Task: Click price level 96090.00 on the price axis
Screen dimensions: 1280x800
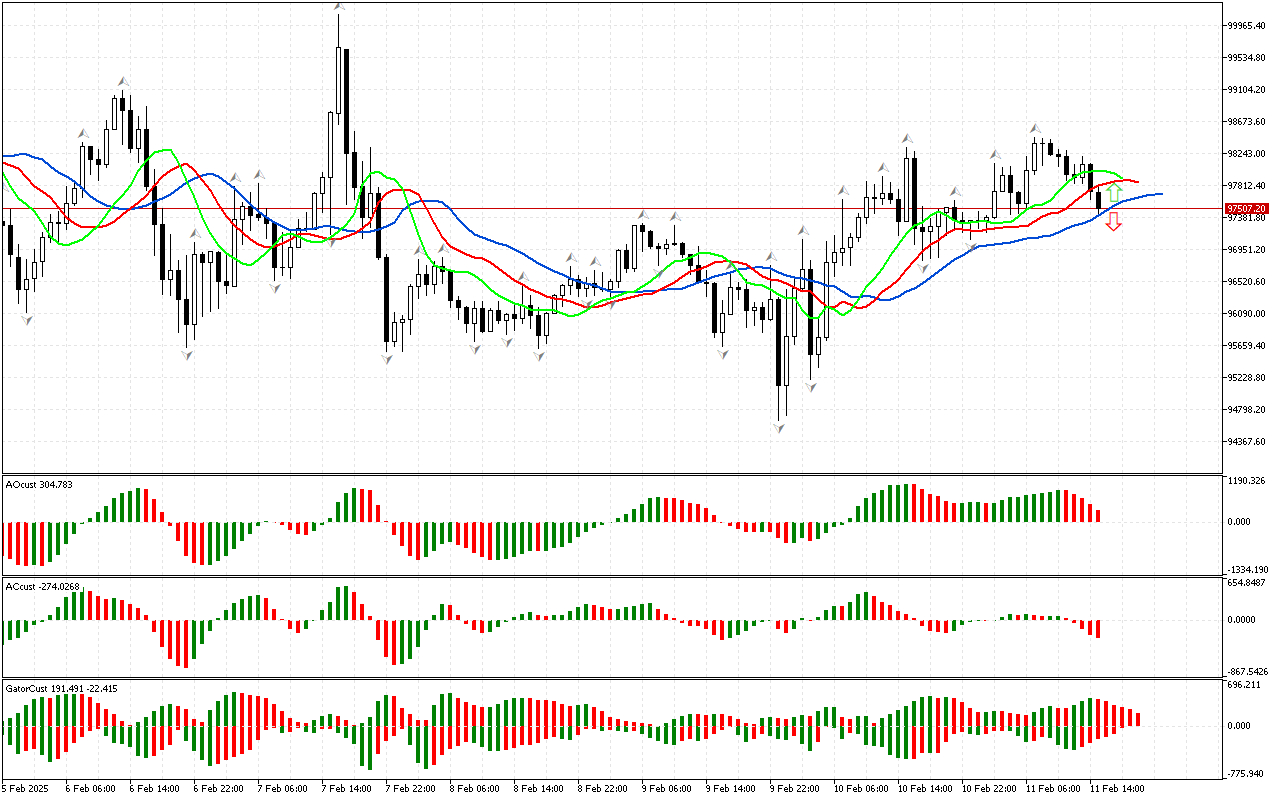Action: click(x=1246, y=314)
